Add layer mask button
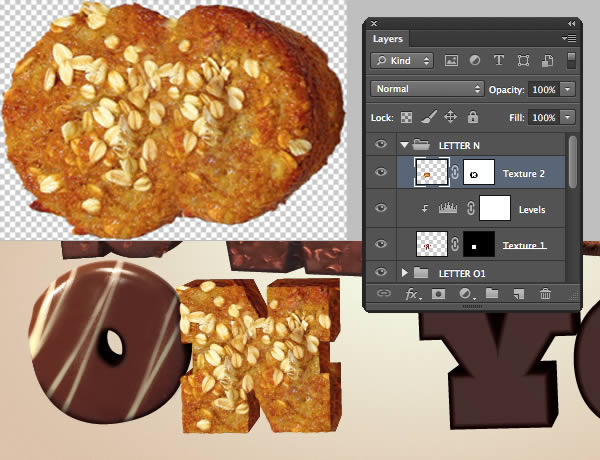 pos(439,294)
